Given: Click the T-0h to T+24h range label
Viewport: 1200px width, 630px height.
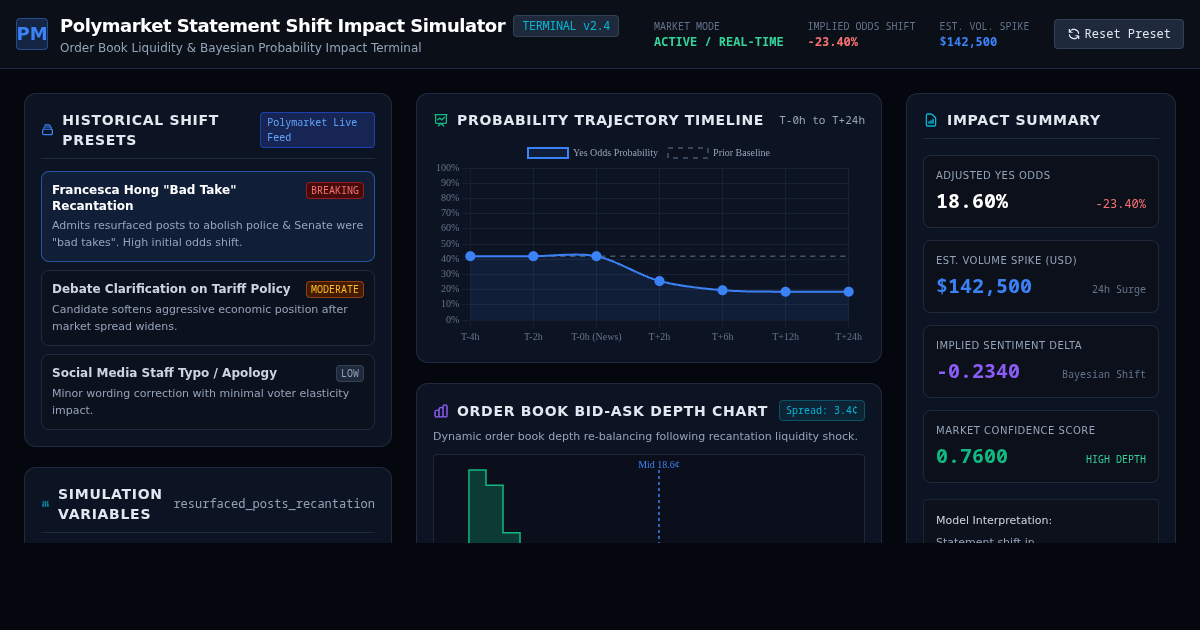Looking at the screenshot, I should click(x=822, y=120).
